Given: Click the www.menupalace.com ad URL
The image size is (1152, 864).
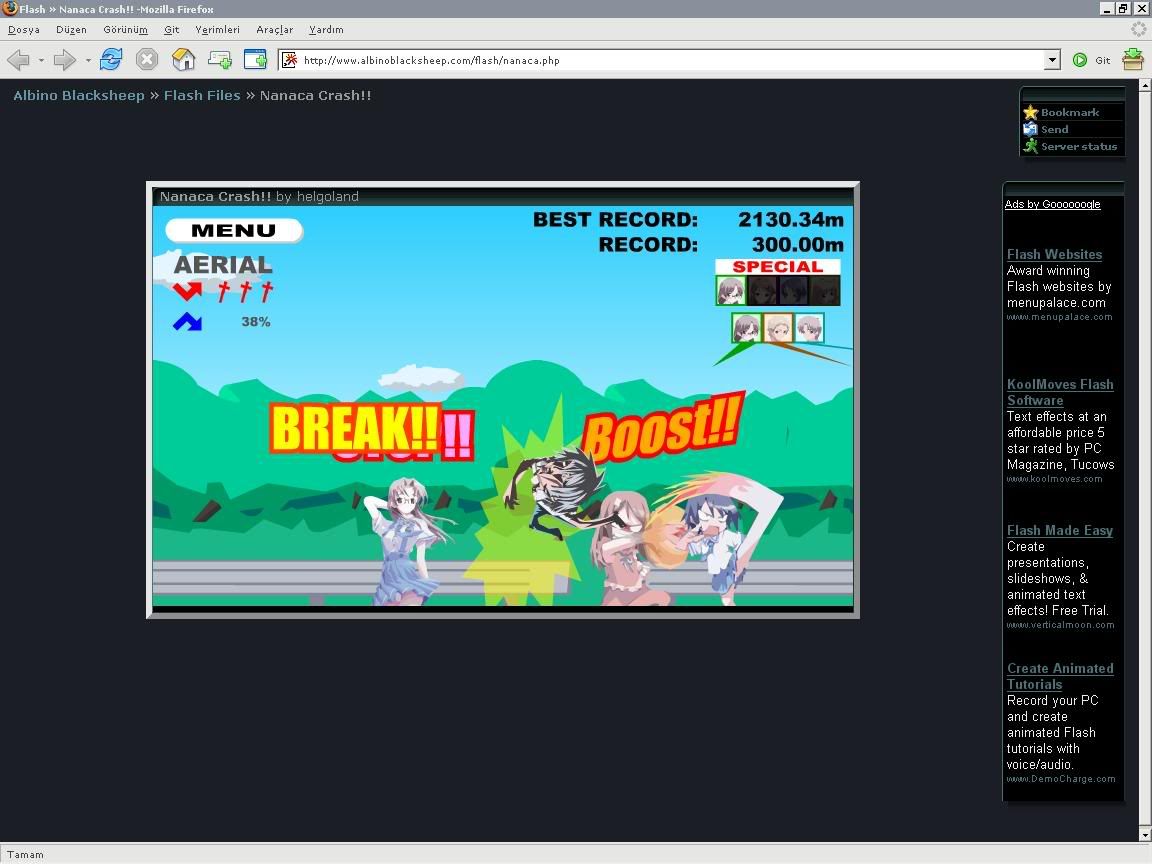Looking at the screenshot, I should [1059, 317].
